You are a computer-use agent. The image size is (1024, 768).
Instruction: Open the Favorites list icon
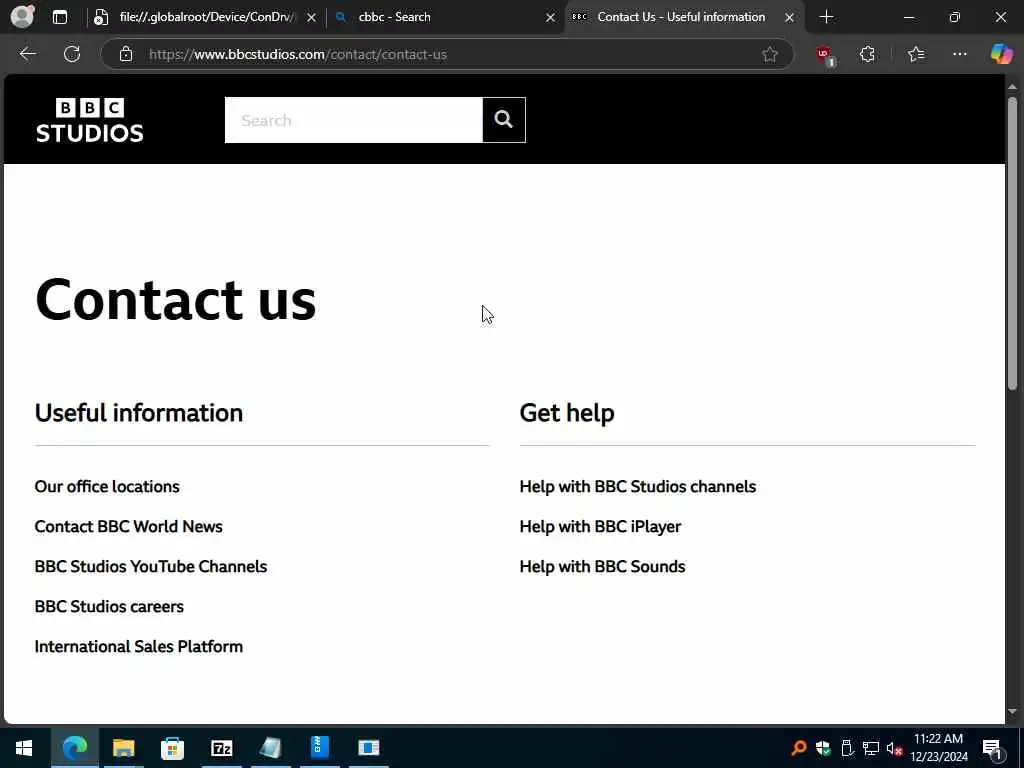coord(916,54)
